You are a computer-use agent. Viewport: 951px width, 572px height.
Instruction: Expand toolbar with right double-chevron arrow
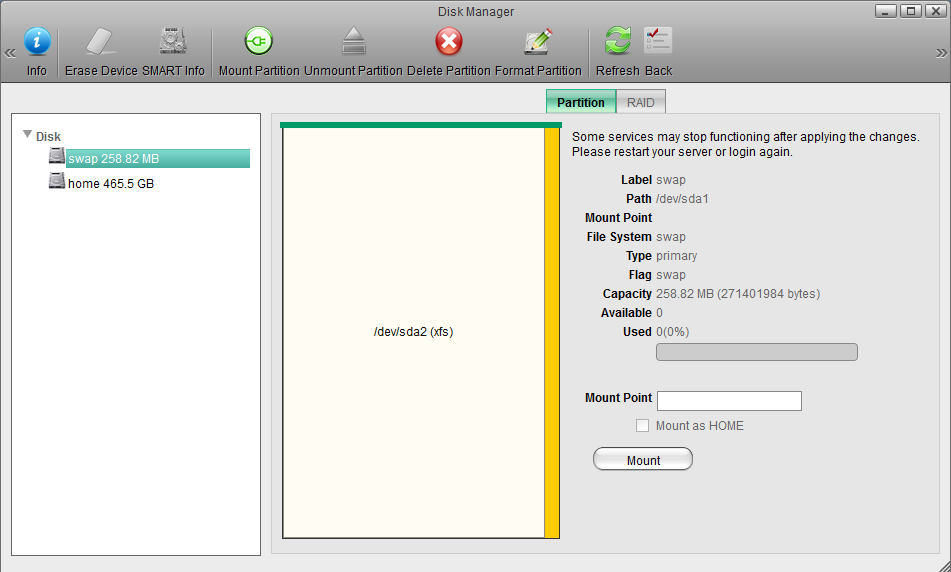pyautogui.click(x=941, y=52)
